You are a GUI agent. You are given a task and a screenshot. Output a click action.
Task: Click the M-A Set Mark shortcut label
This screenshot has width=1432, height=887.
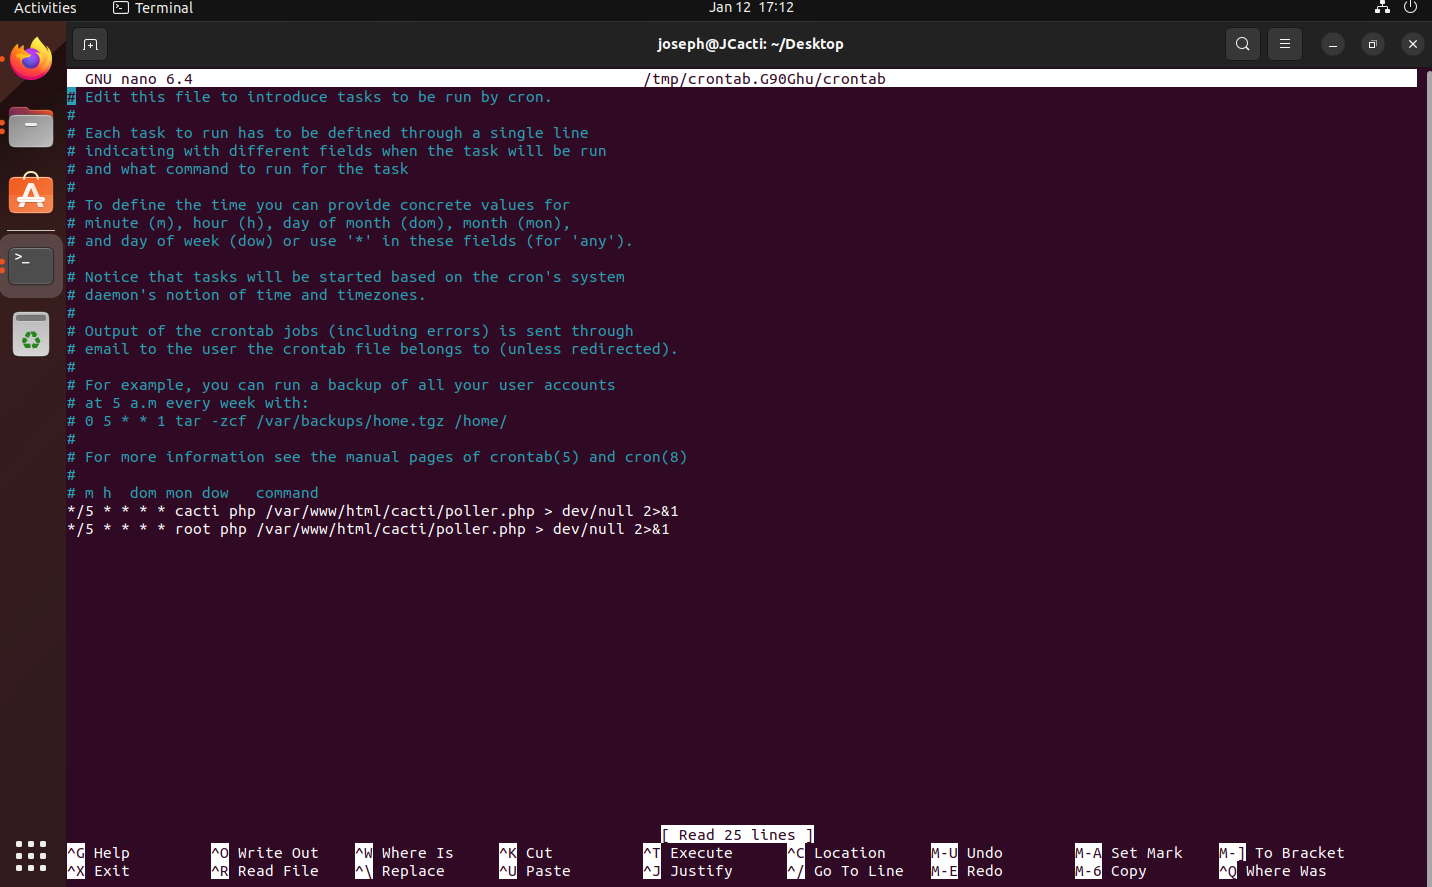click(x=1129, y=853)
